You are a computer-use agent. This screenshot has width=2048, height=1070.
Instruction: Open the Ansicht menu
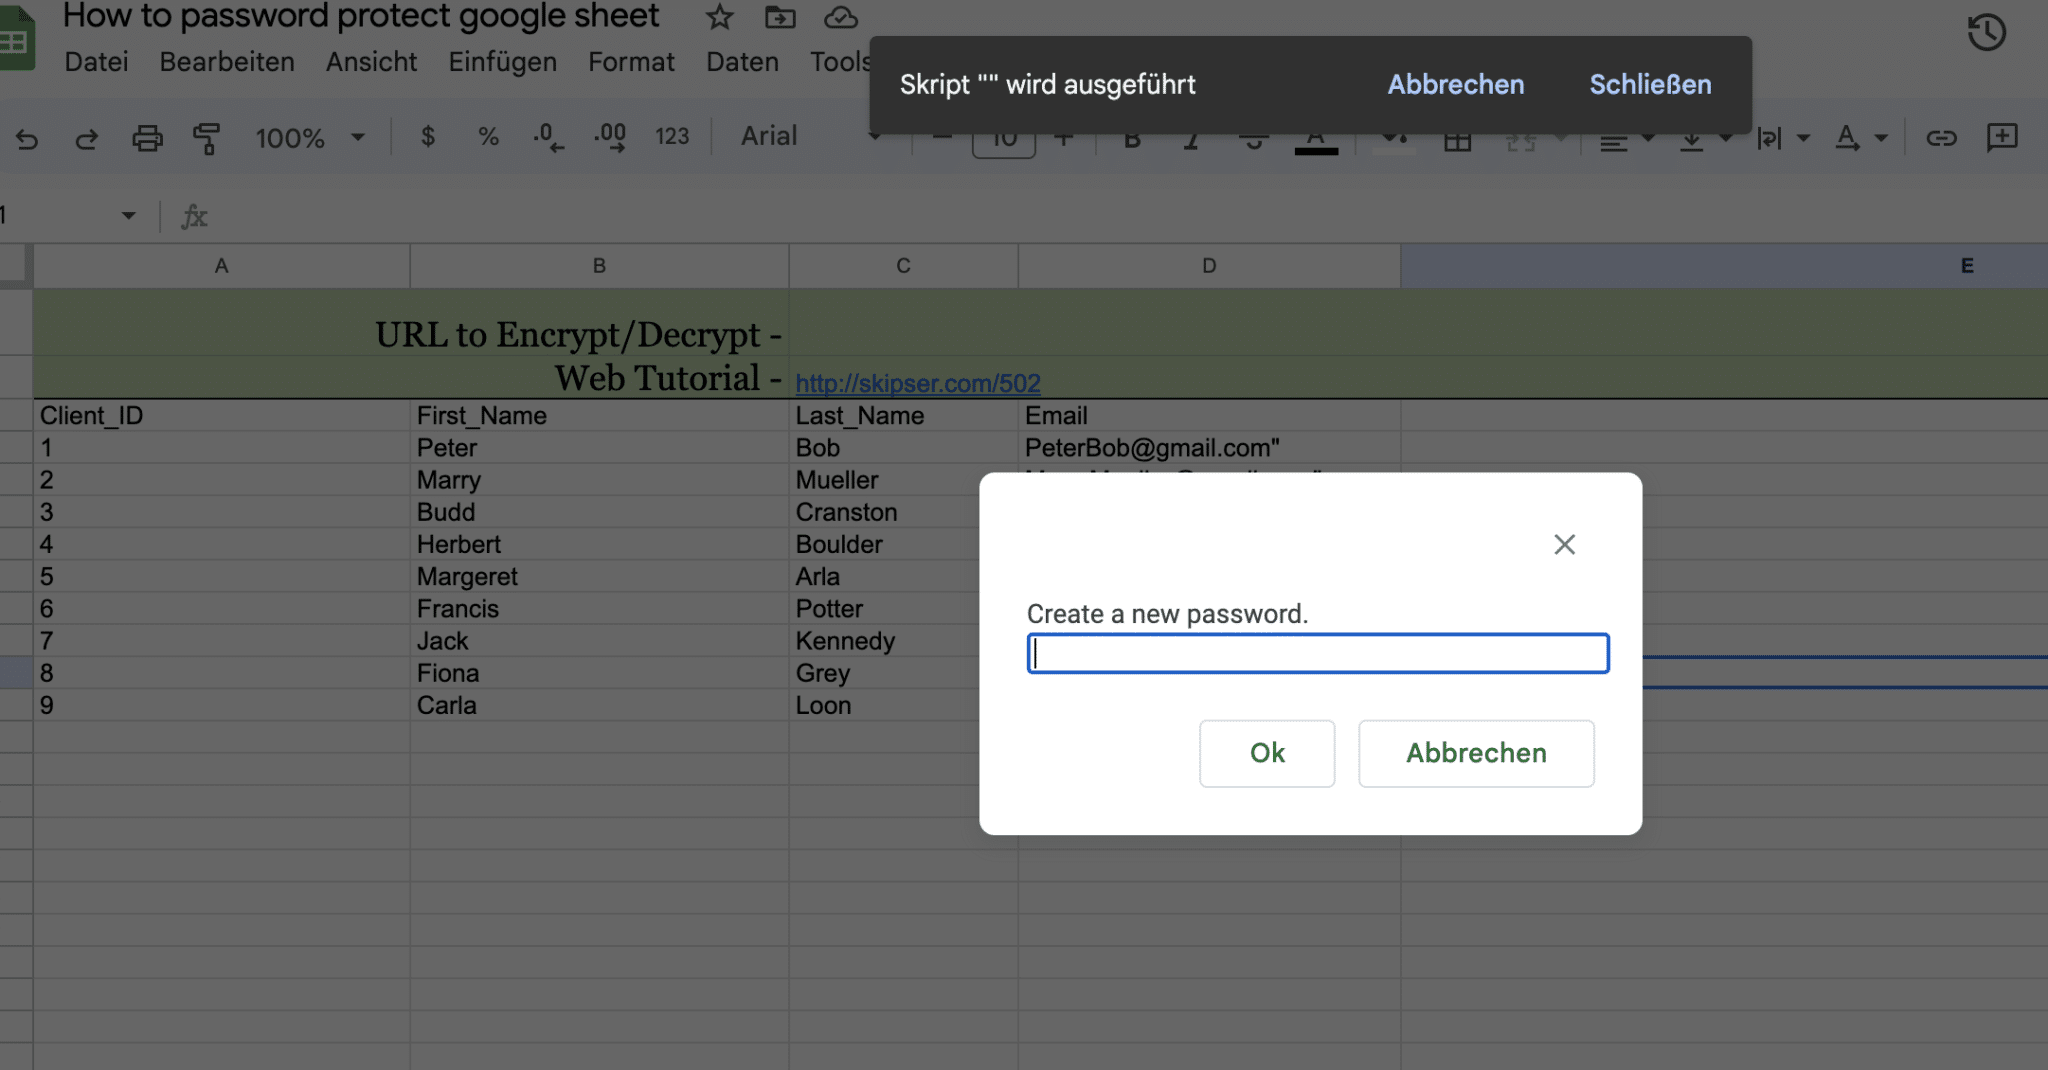(371, 62)
